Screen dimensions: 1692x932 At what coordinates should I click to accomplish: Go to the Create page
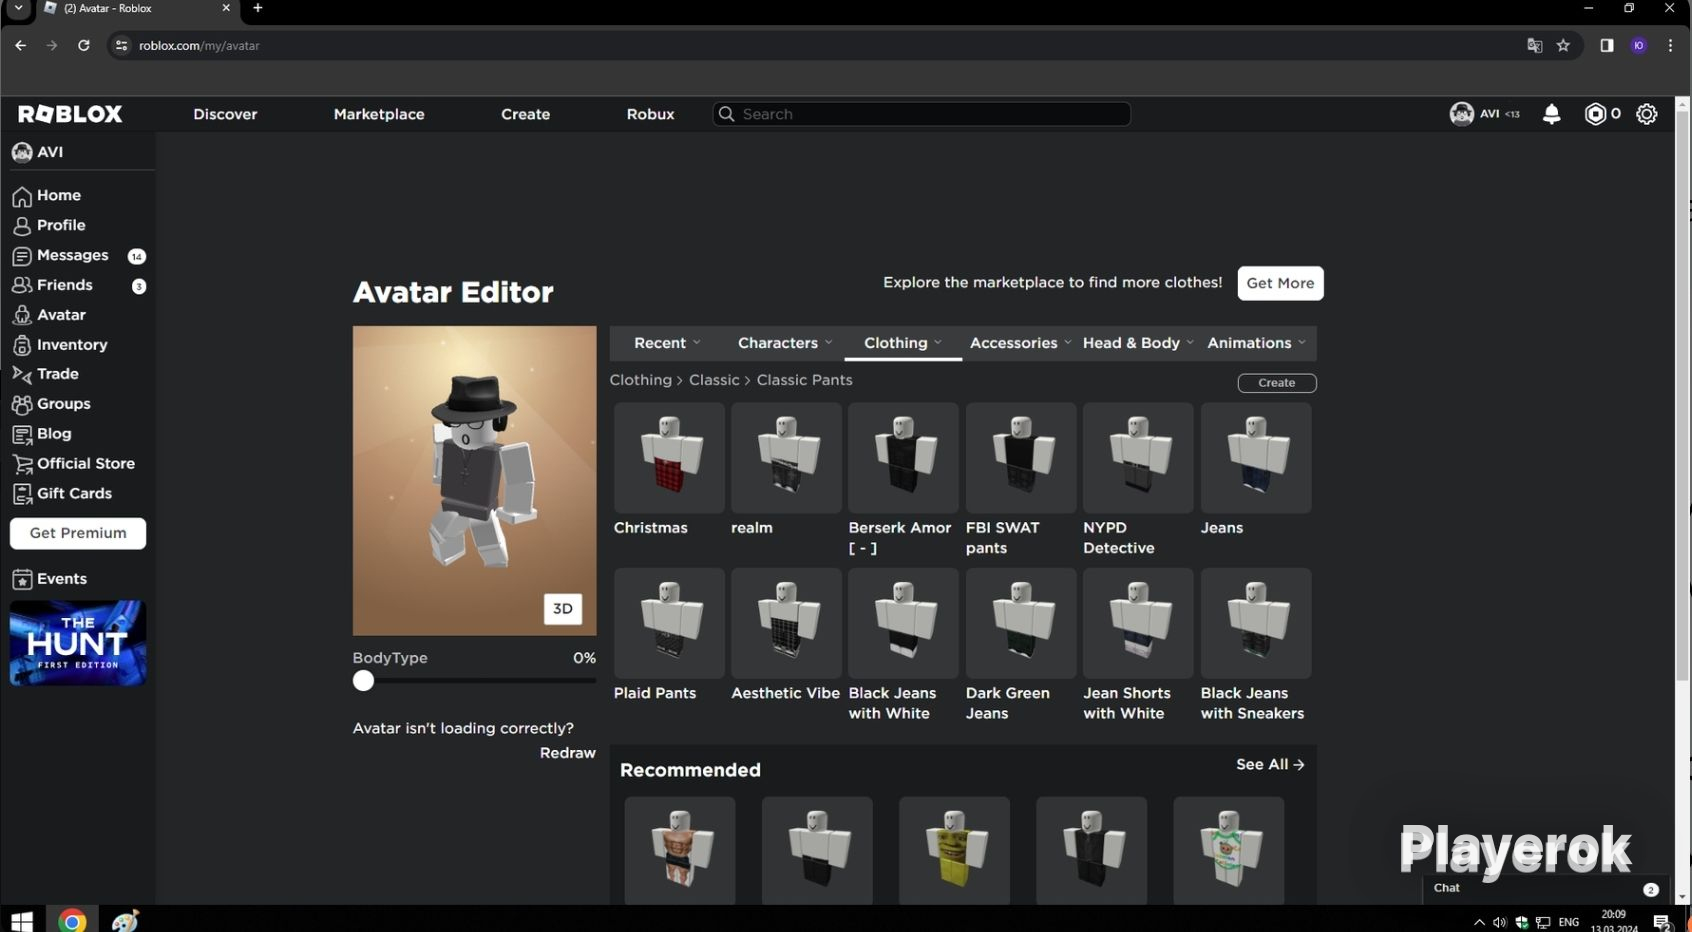click(x=526, y=114)
